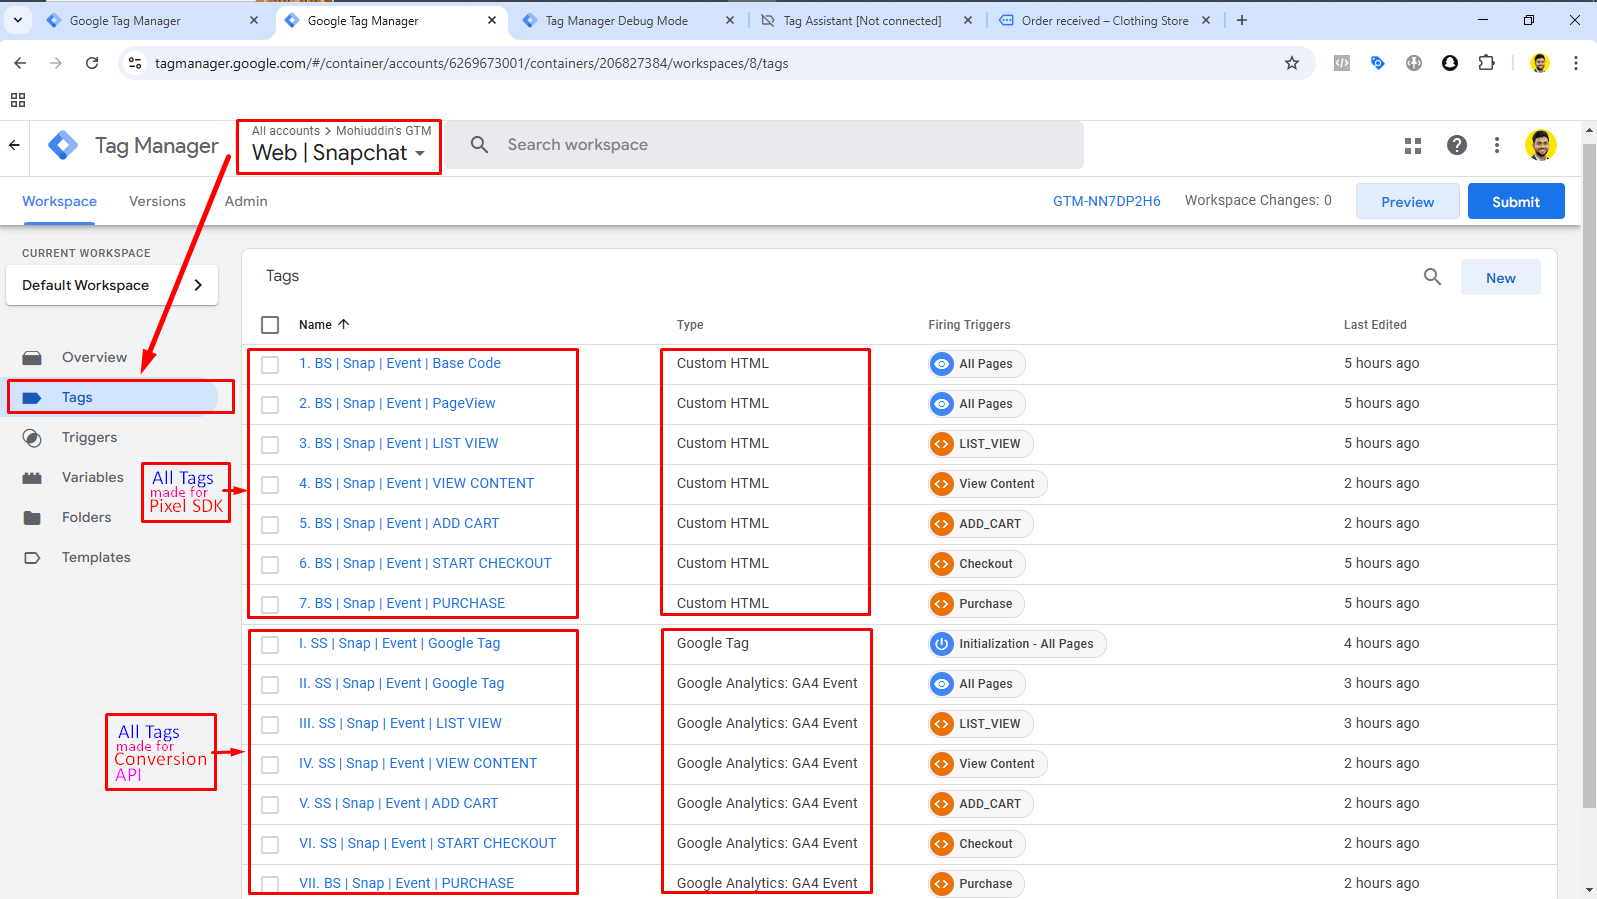Click the Tag Manager back arrow
1597x899 pixels.
[15, 146]
